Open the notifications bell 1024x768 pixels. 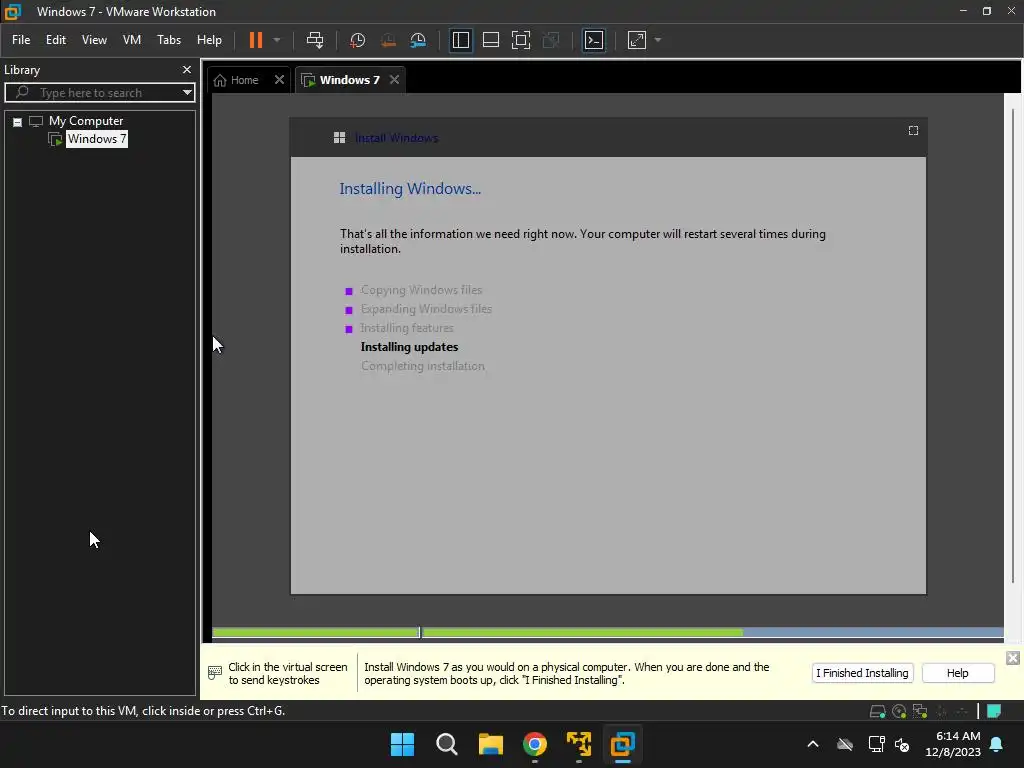click(997, 744)
